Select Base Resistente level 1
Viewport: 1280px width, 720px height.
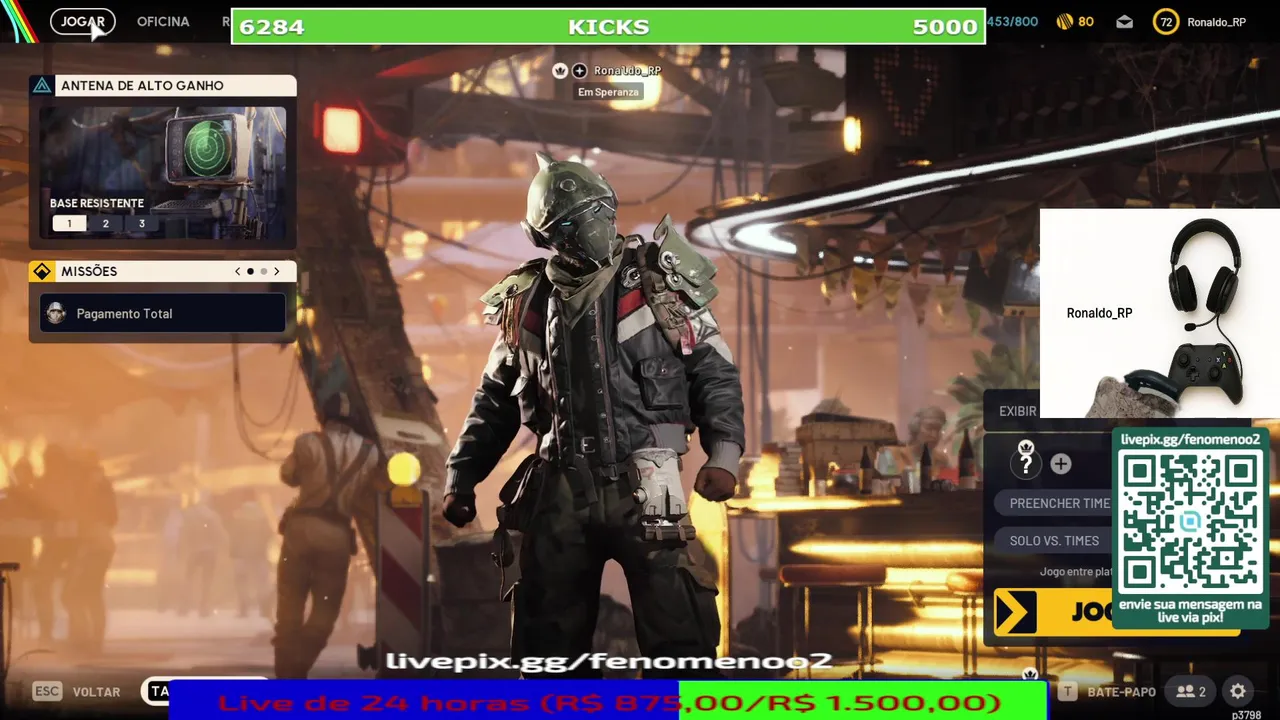click(69, 224)
